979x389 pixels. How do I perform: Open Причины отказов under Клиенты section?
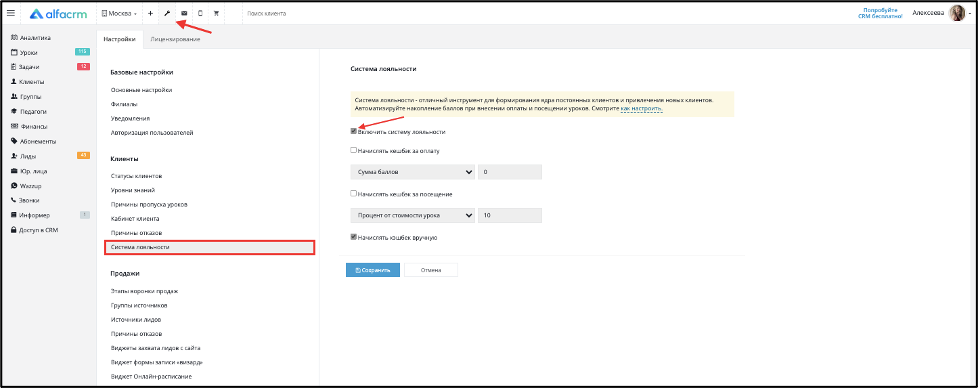(136, 234)
